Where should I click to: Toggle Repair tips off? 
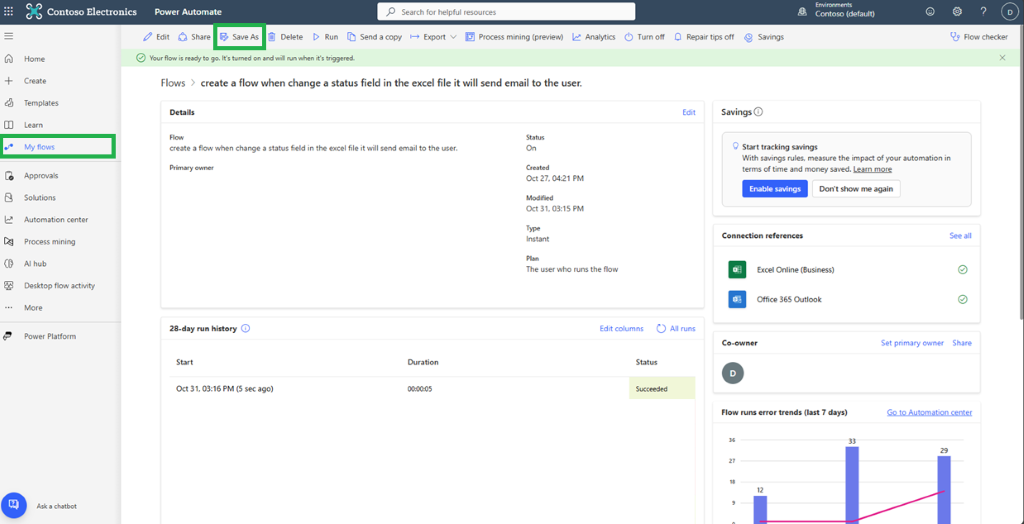[x=703, y=37]
